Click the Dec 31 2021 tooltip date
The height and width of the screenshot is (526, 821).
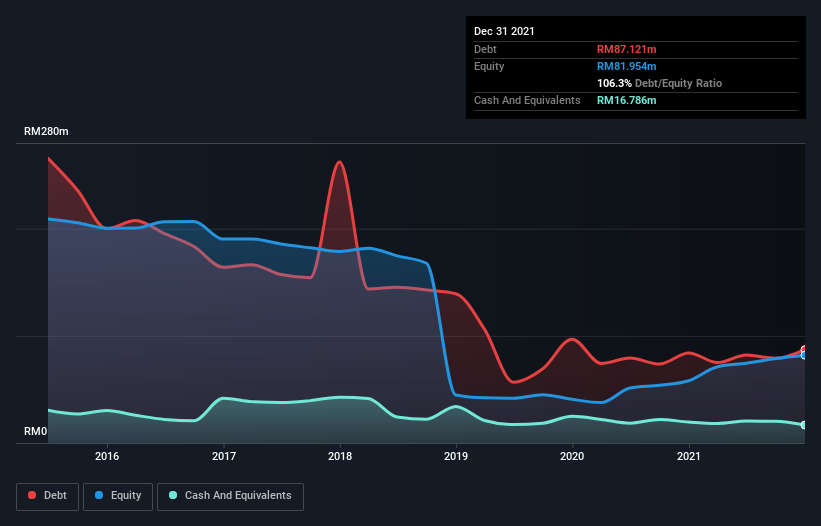(x=504, y=31)
